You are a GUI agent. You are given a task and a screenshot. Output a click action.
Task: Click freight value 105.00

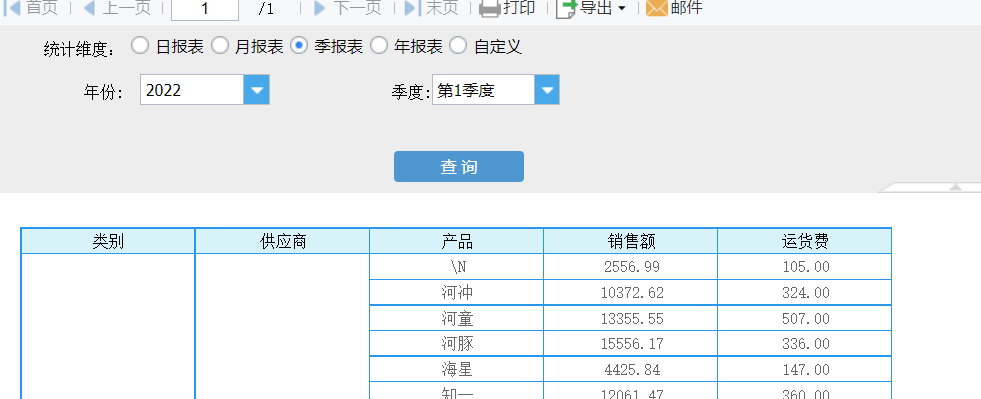[806, 267]
